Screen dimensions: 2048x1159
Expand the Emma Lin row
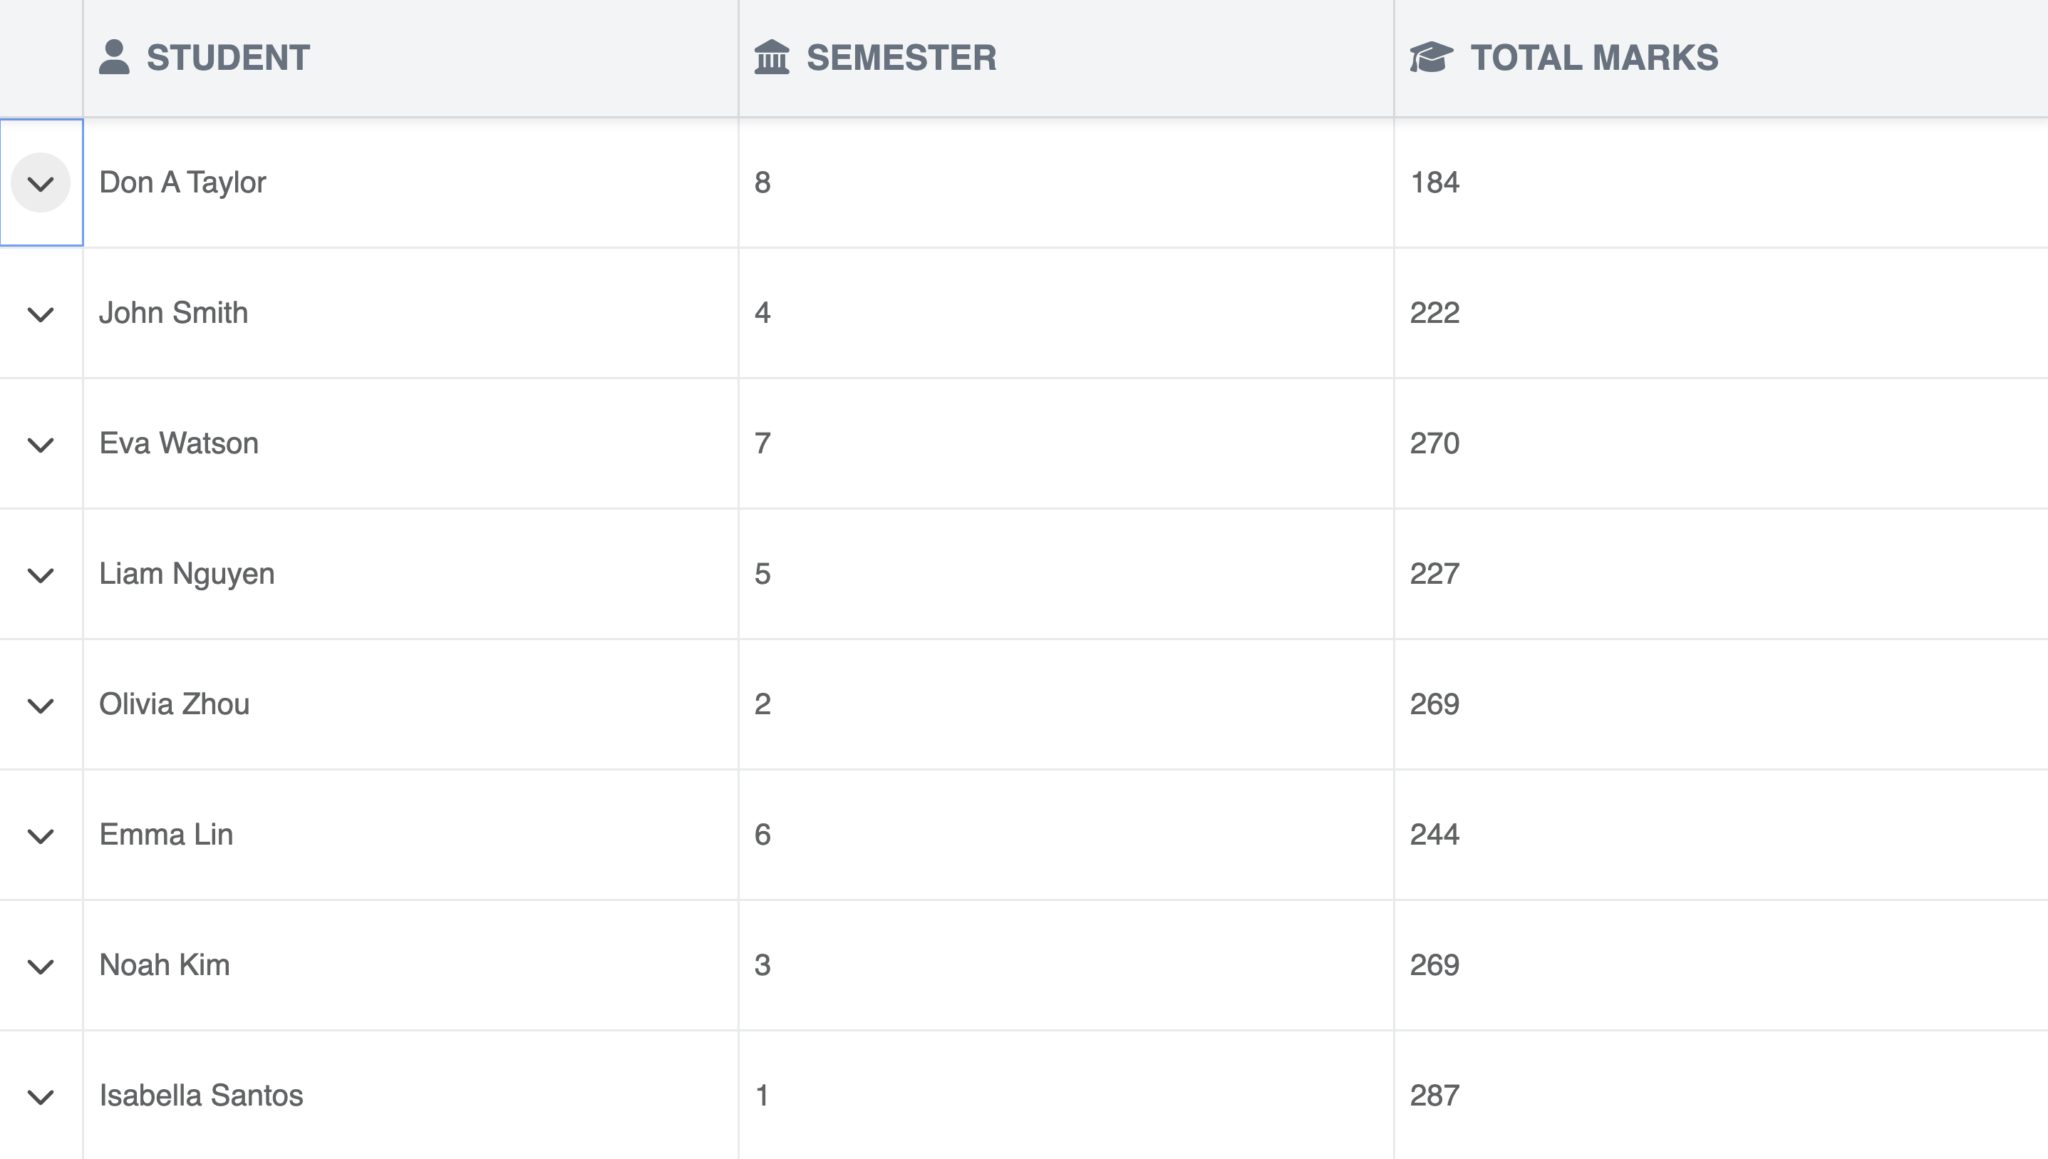[x=41, y=836]
